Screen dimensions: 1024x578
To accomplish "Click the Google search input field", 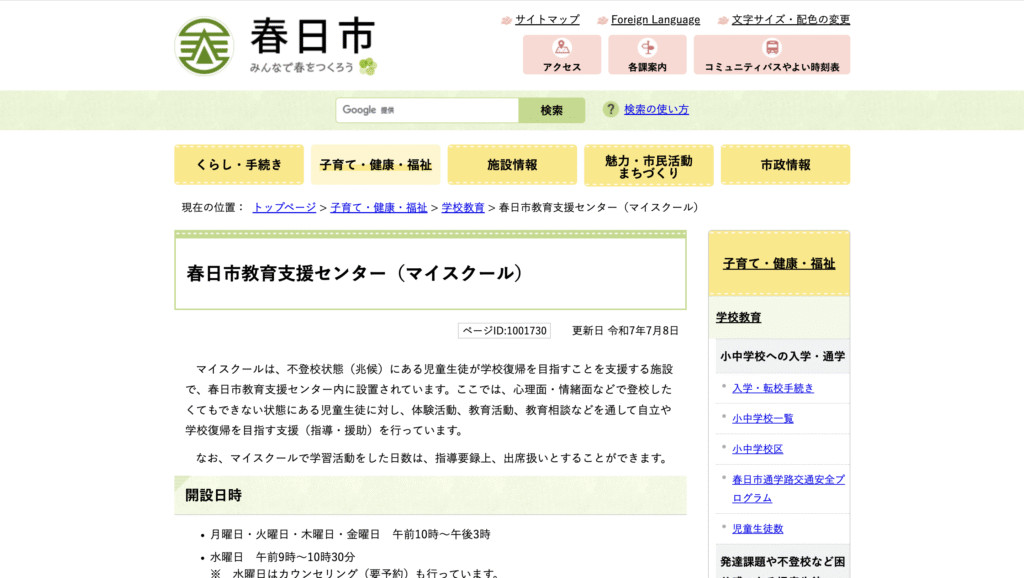I will (x=427, y=110).
